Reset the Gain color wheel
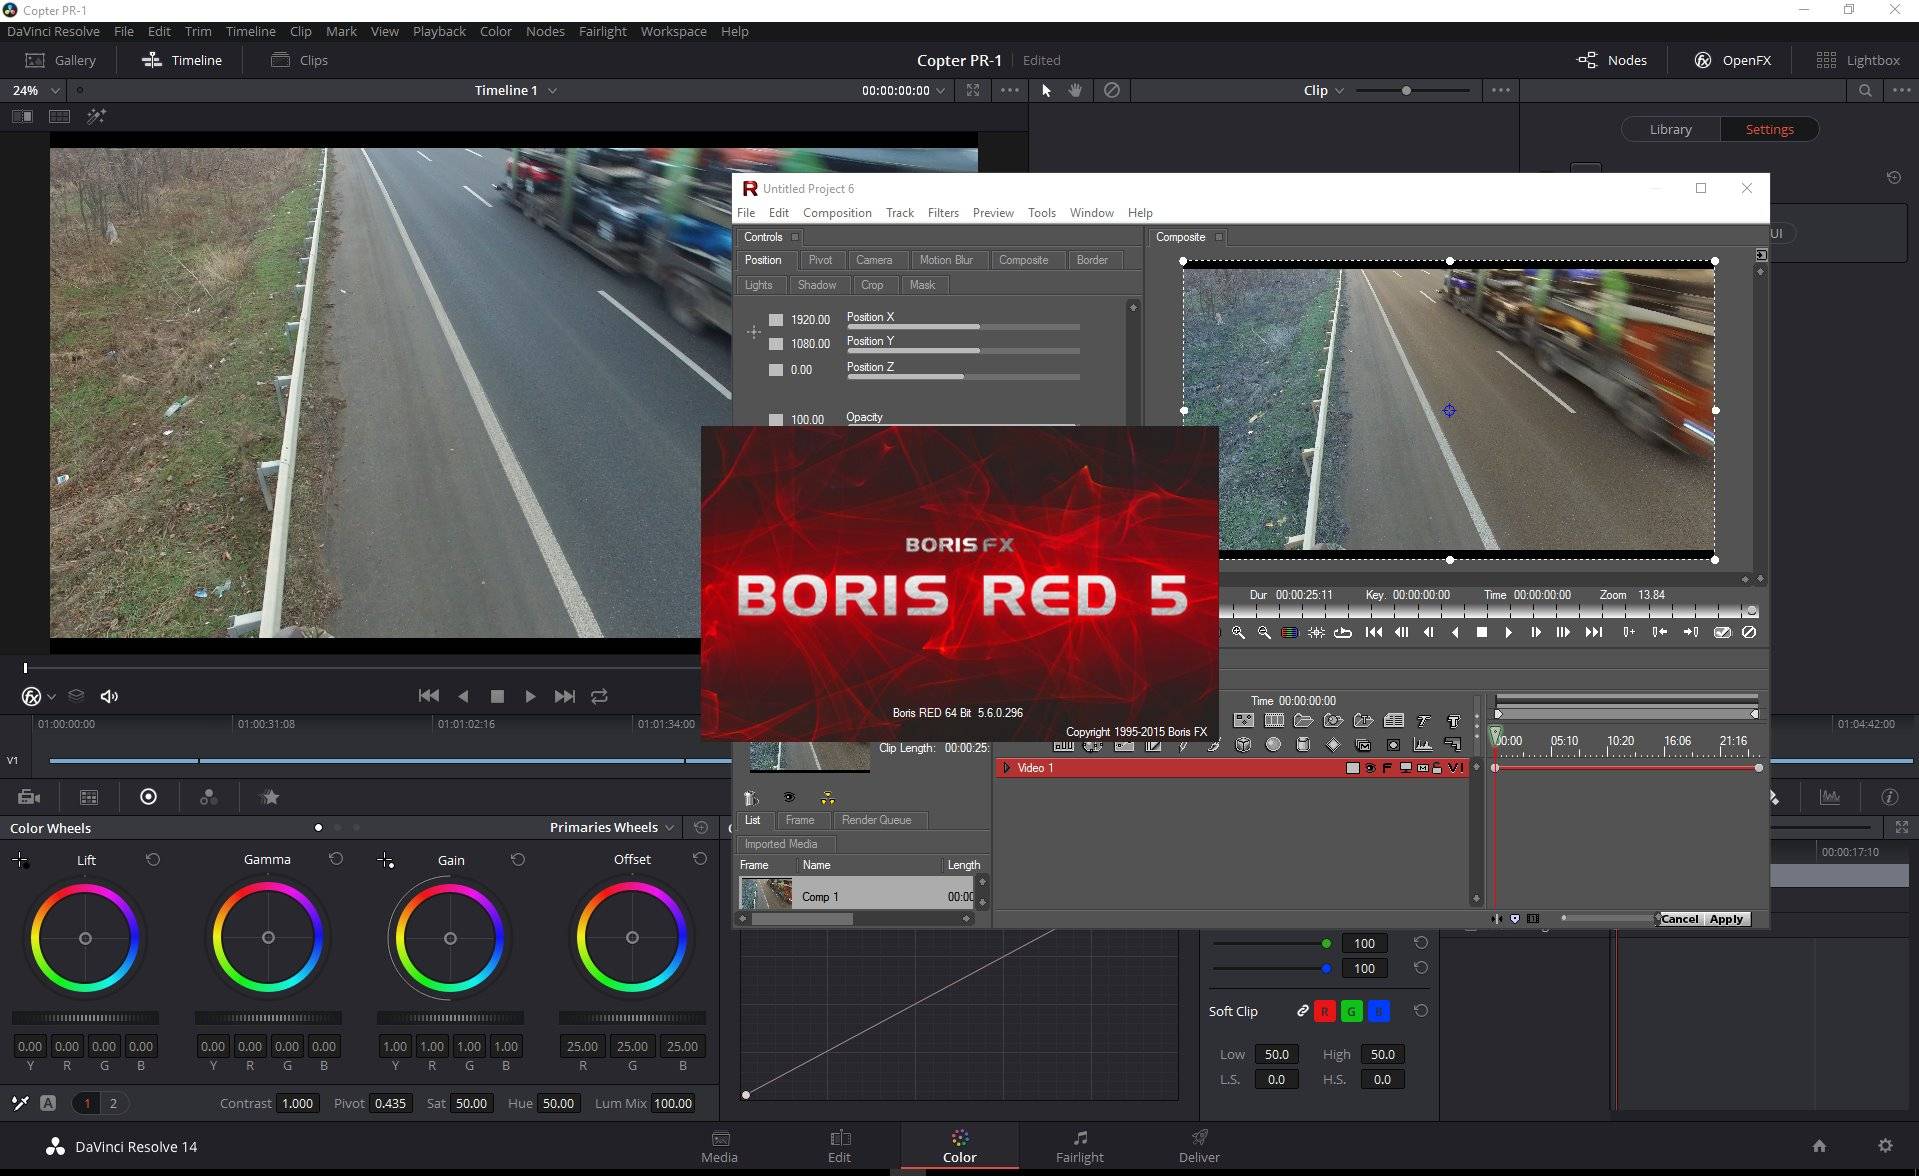1919x1176 pixels. 518,859
